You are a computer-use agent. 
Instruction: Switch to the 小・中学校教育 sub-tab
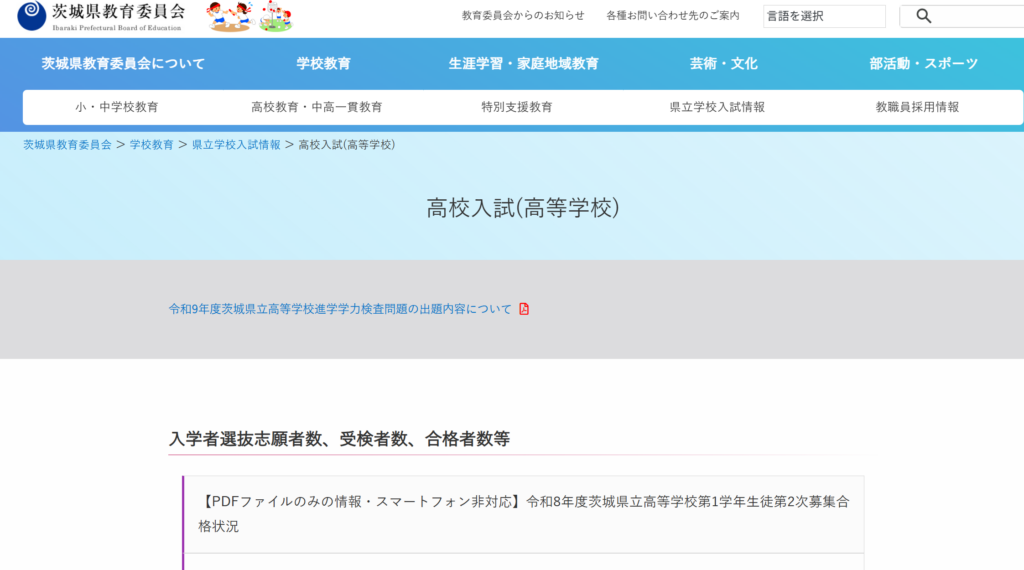coord(117,107)
